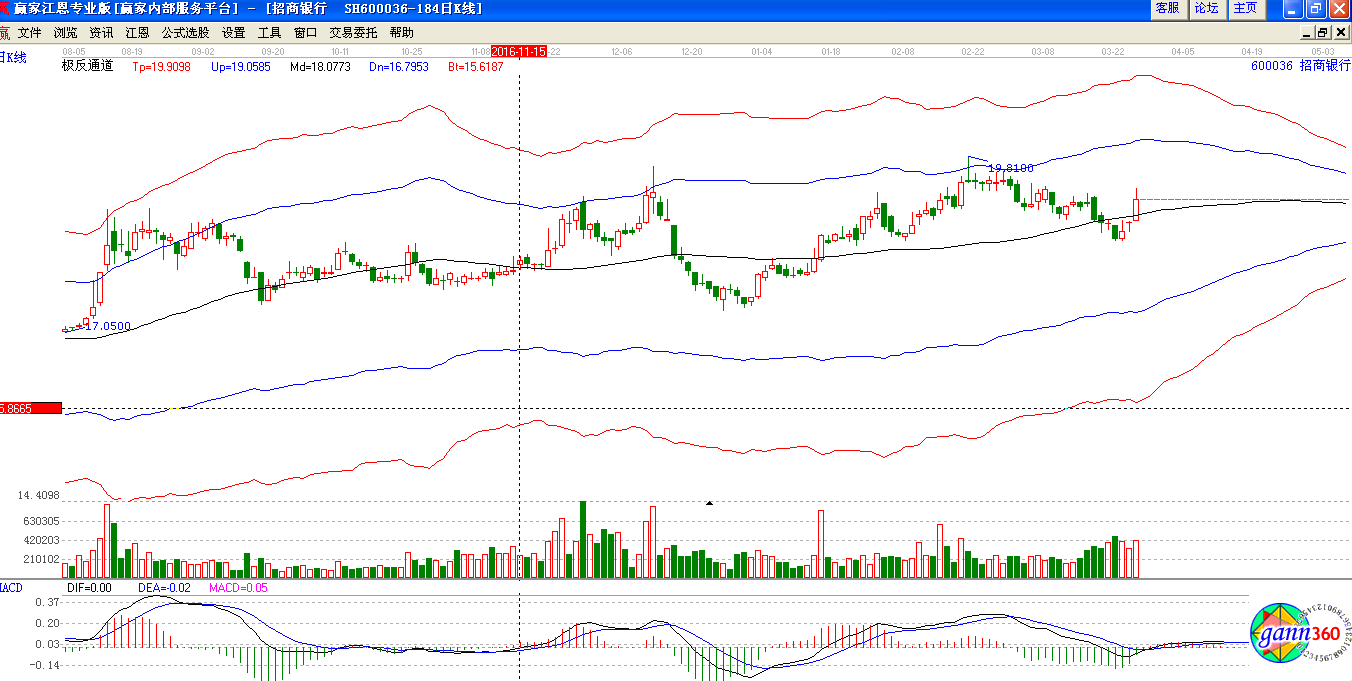Click the 14.4098 axis value
1352x681 pixels.
39,496
